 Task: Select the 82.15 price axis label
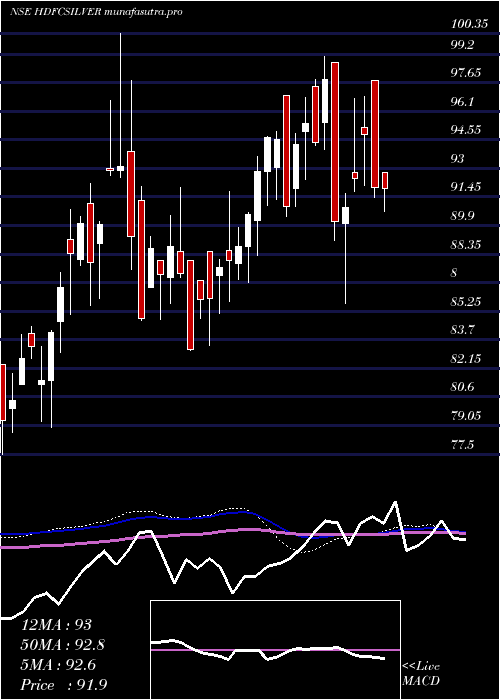click(466, 358)
